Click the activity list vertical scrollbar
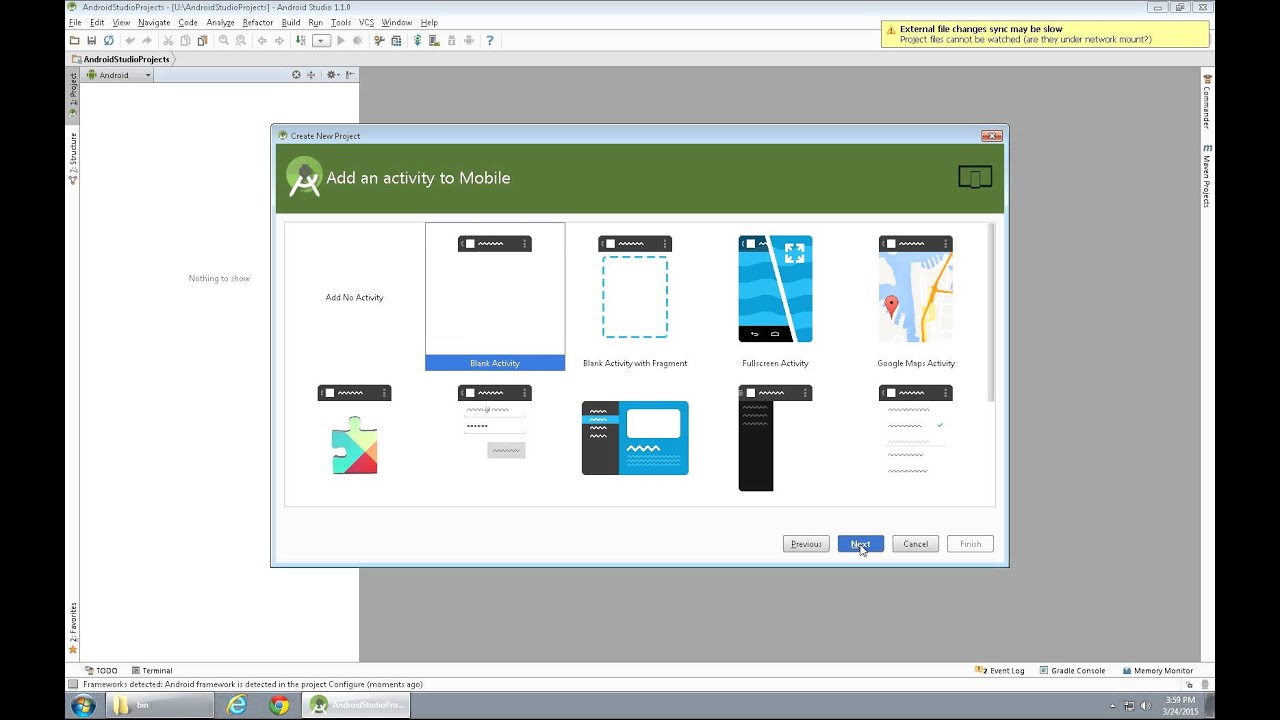 point(991,312)
